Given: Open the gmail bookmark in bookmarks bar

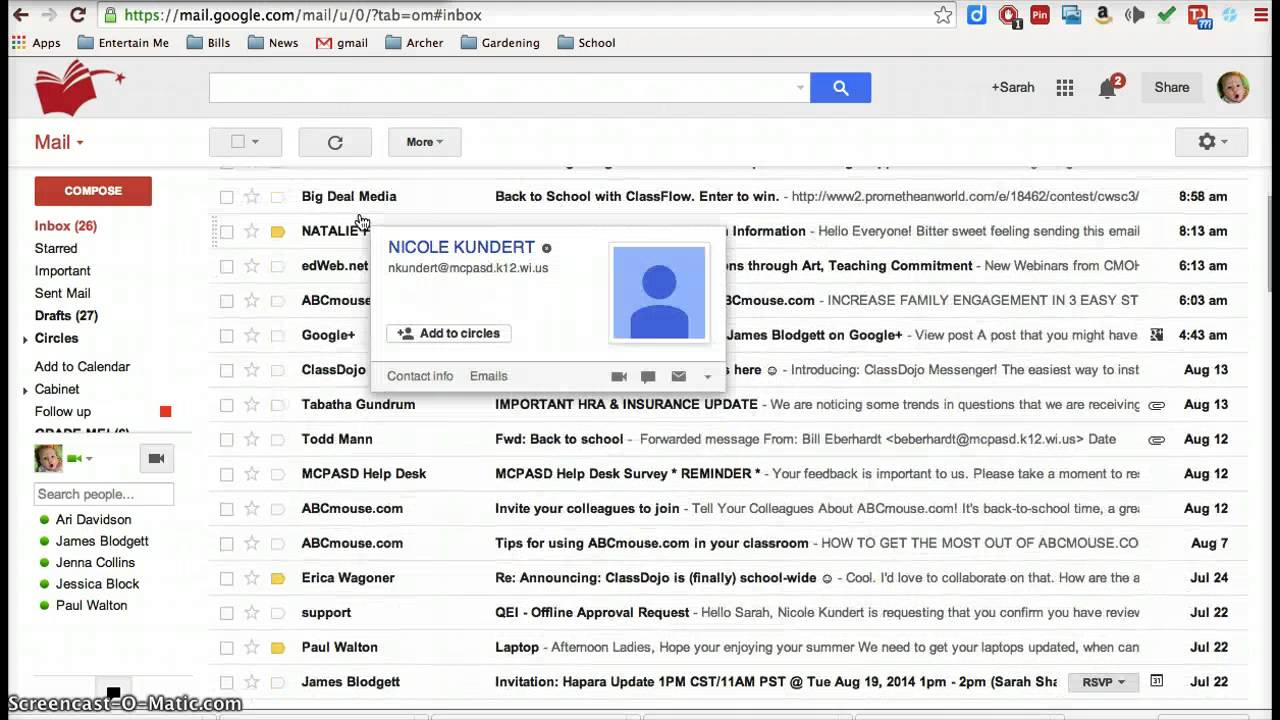Looking at the screenshot, I should coord(342,43).
